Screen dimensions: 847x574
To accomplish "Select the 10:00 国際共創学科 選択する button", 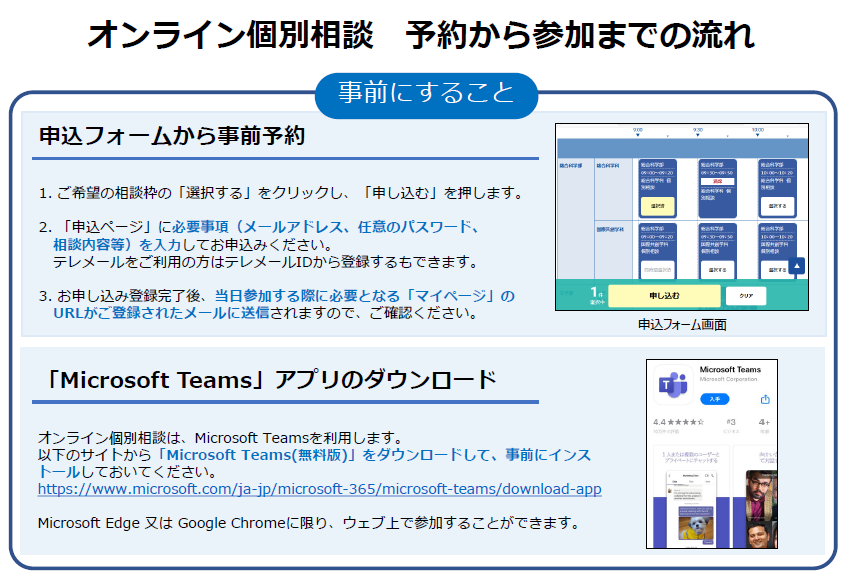I will [x=777, y=269].
